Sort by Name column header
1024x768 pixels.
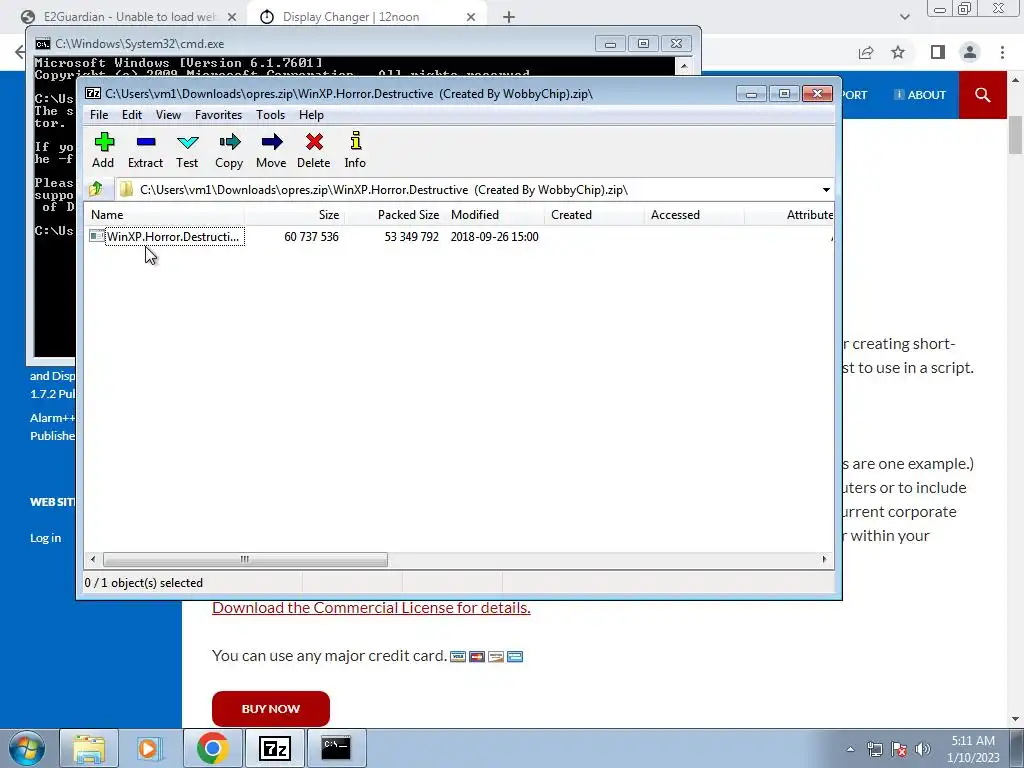(x=165, y=215)
